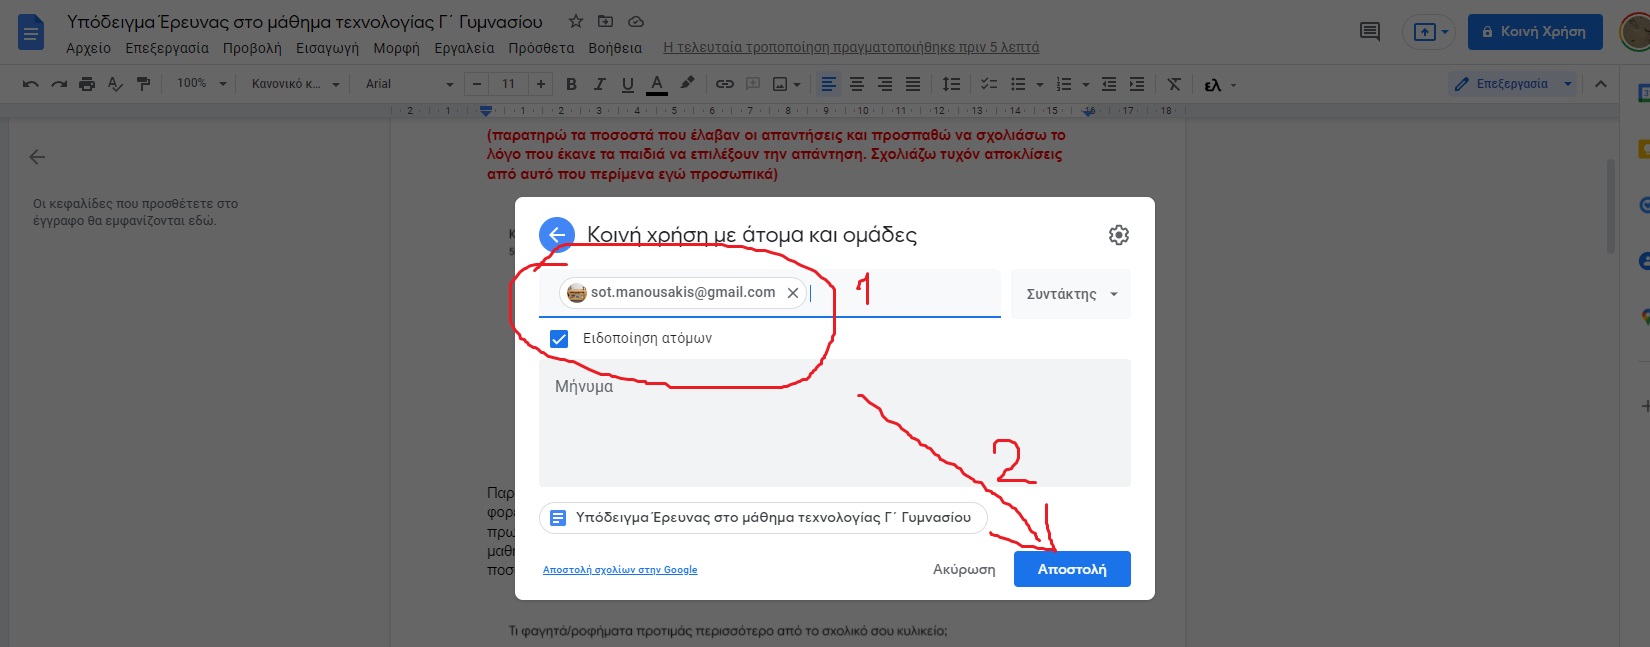Open the share settings gear icon
The height and width of the screenshot is (647, 1650).
[x=1119, y=235]
